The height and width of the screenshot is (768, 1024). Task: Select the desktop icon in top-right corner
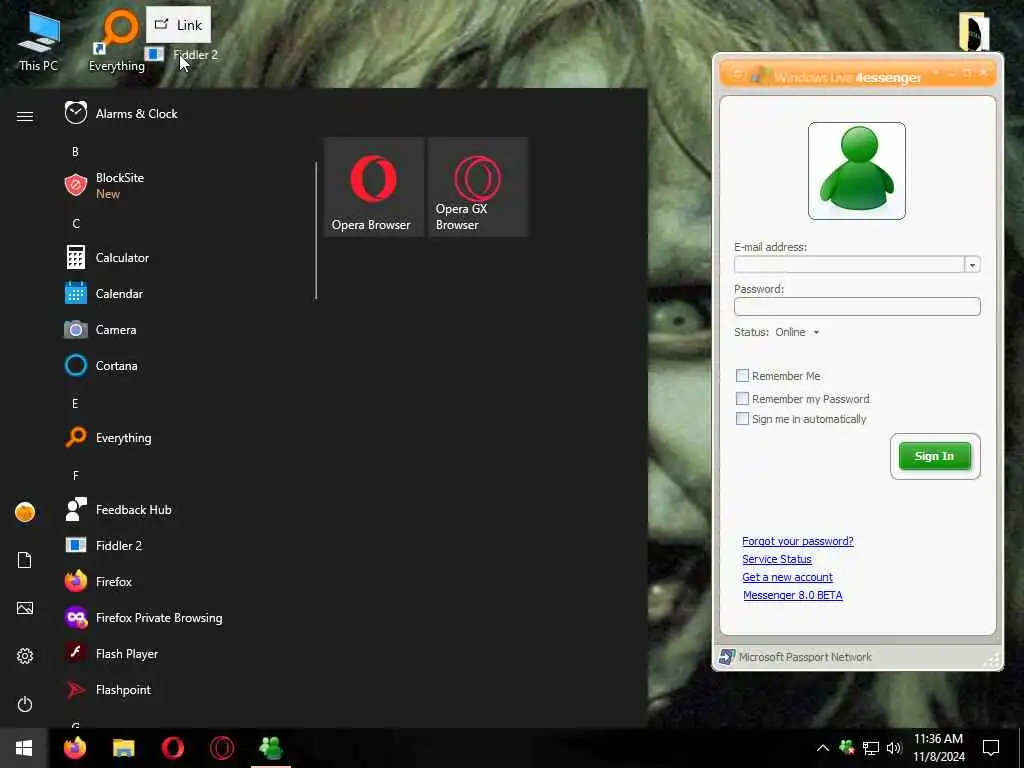pos(974,31)
